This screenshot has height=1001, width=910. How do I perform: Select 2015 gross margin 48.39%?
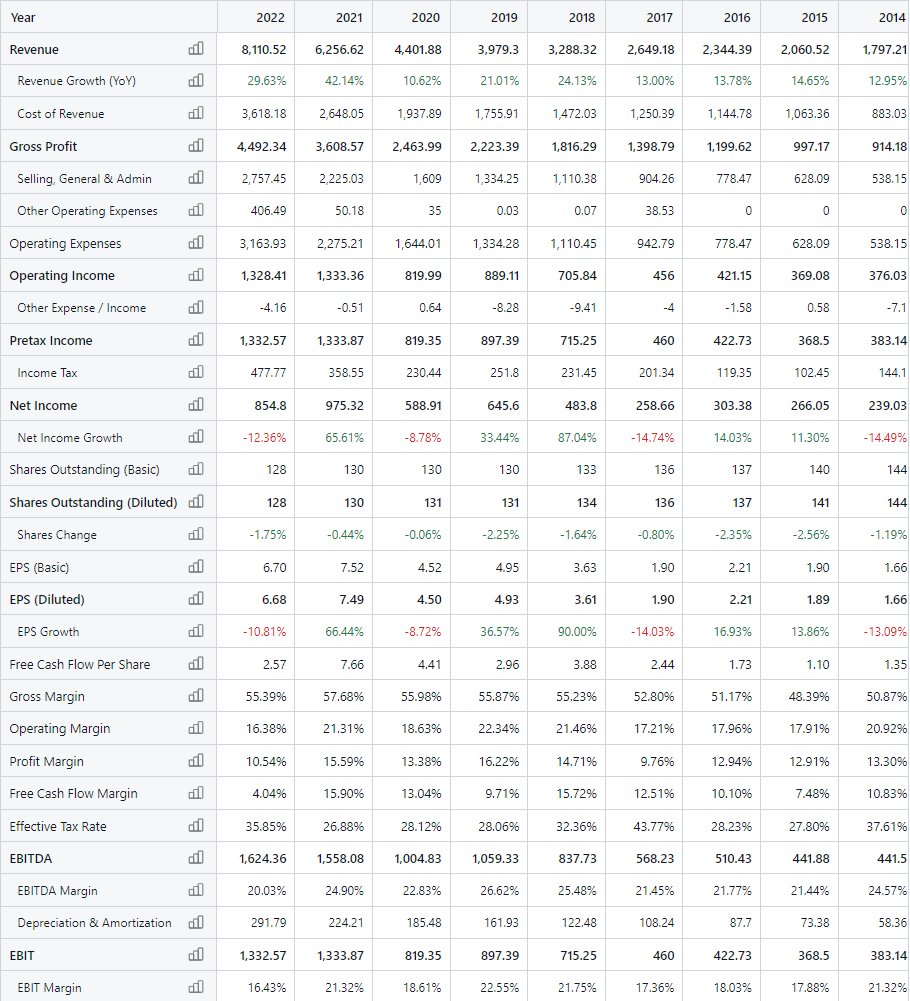coord(809,696)
